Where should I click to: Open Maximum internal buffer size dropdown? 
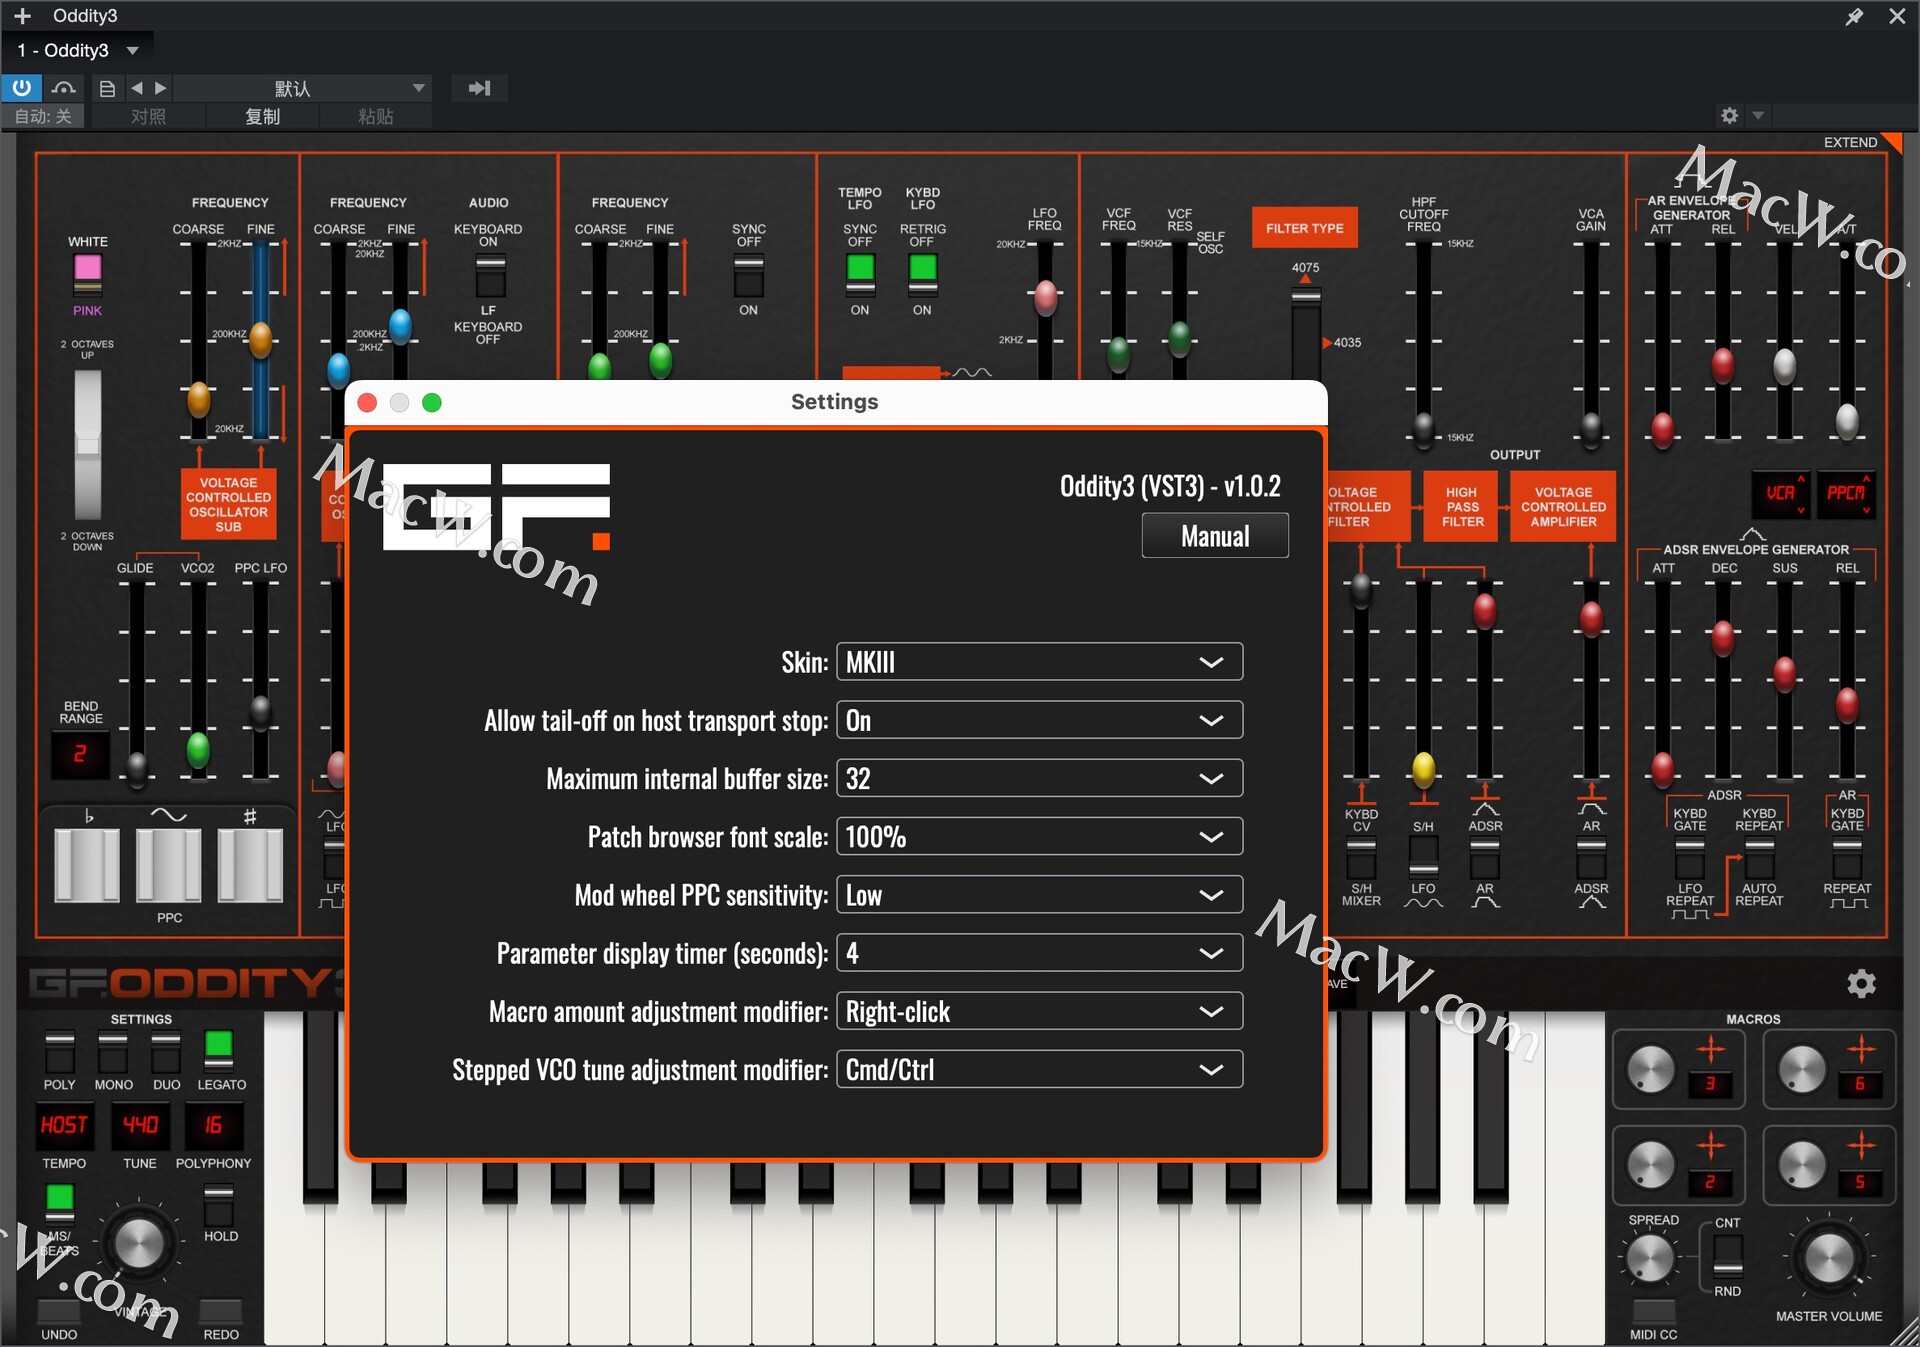click(1039, 778)
